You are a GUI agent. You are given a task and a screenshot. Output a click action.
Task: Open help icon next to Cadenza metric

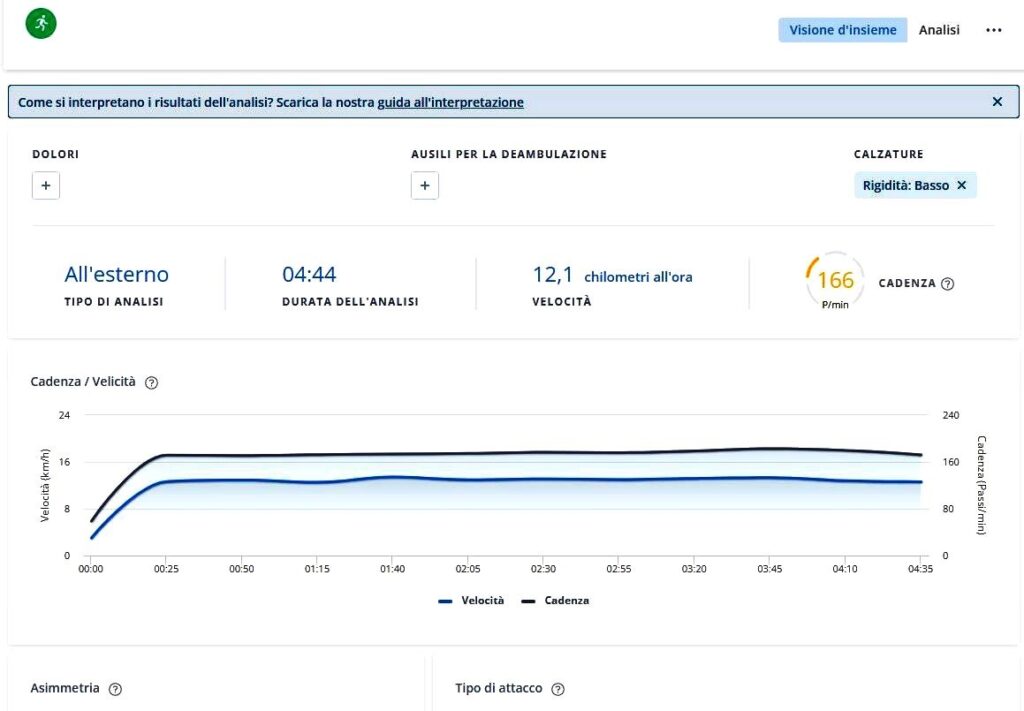click(x=948, y=284)
